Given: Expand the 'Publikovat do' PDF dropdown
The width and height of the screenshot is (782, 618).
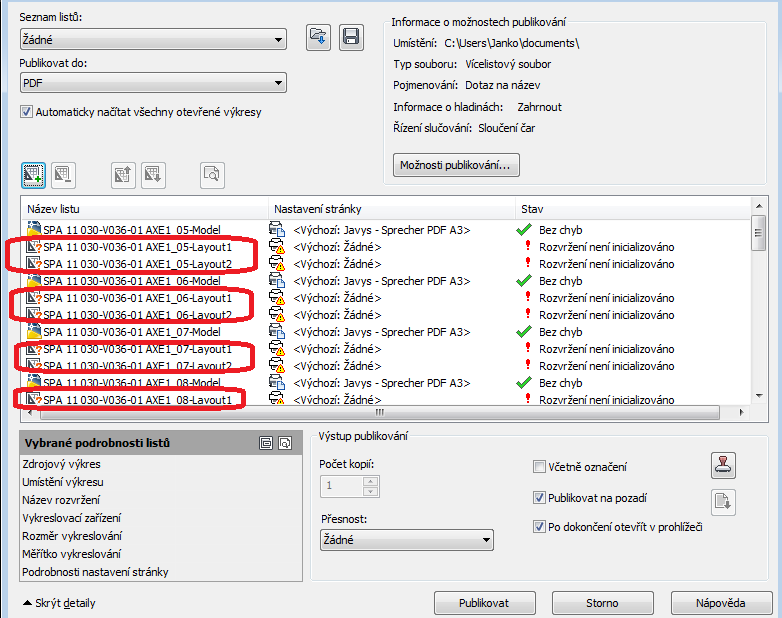Looking at the screenshot, I should tap(152, 84).
